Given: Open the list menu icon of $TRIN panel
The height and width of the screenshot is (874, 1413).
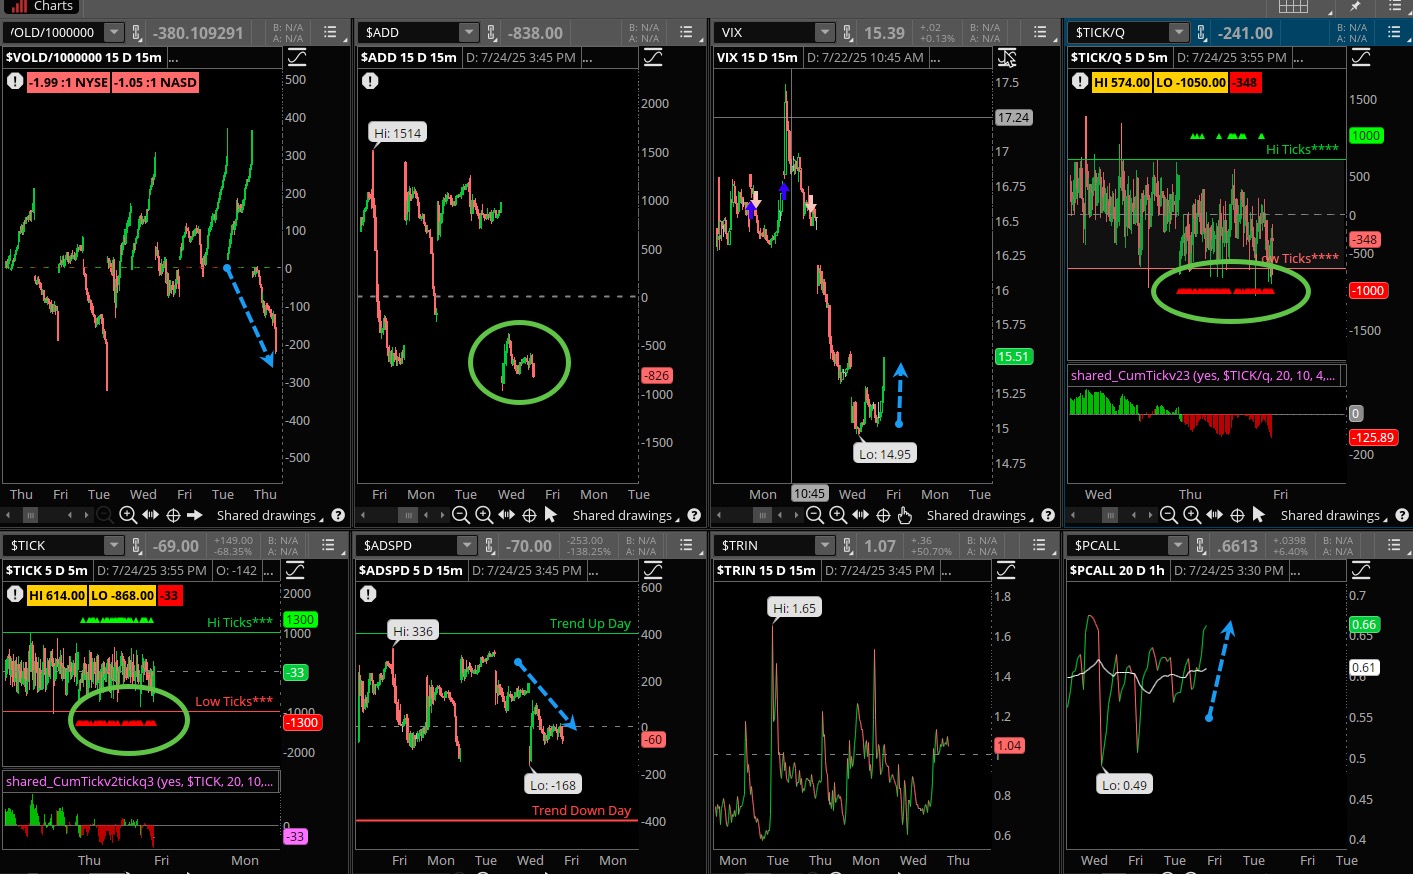Looking at the screenshot, I should (x=1040, y=545).
